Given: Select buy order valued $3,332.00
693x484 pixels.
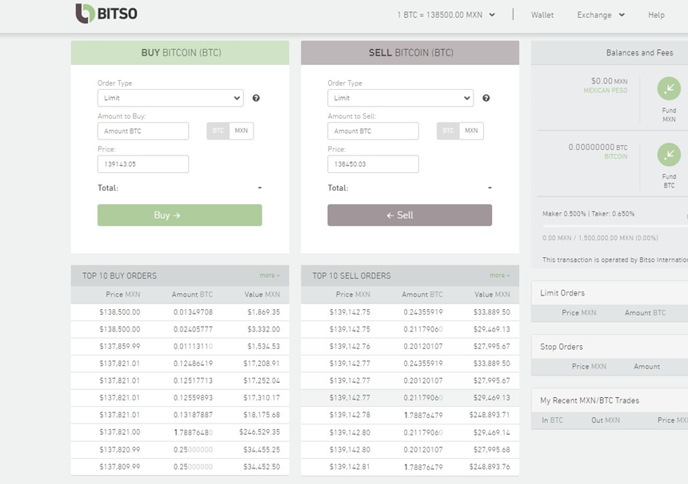Looking at the screenshot, I should pos(180,329).
